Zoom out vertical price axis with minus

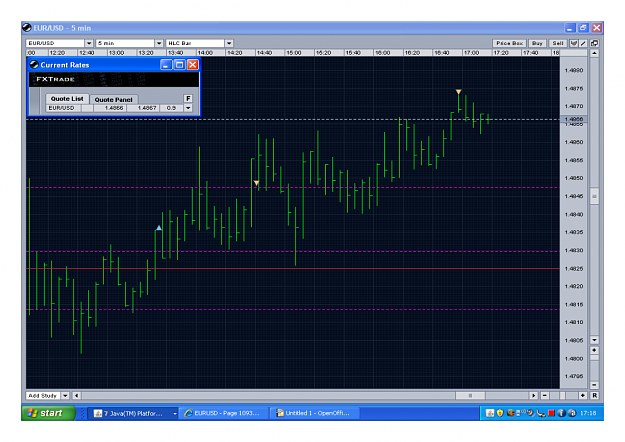[594, 385]
